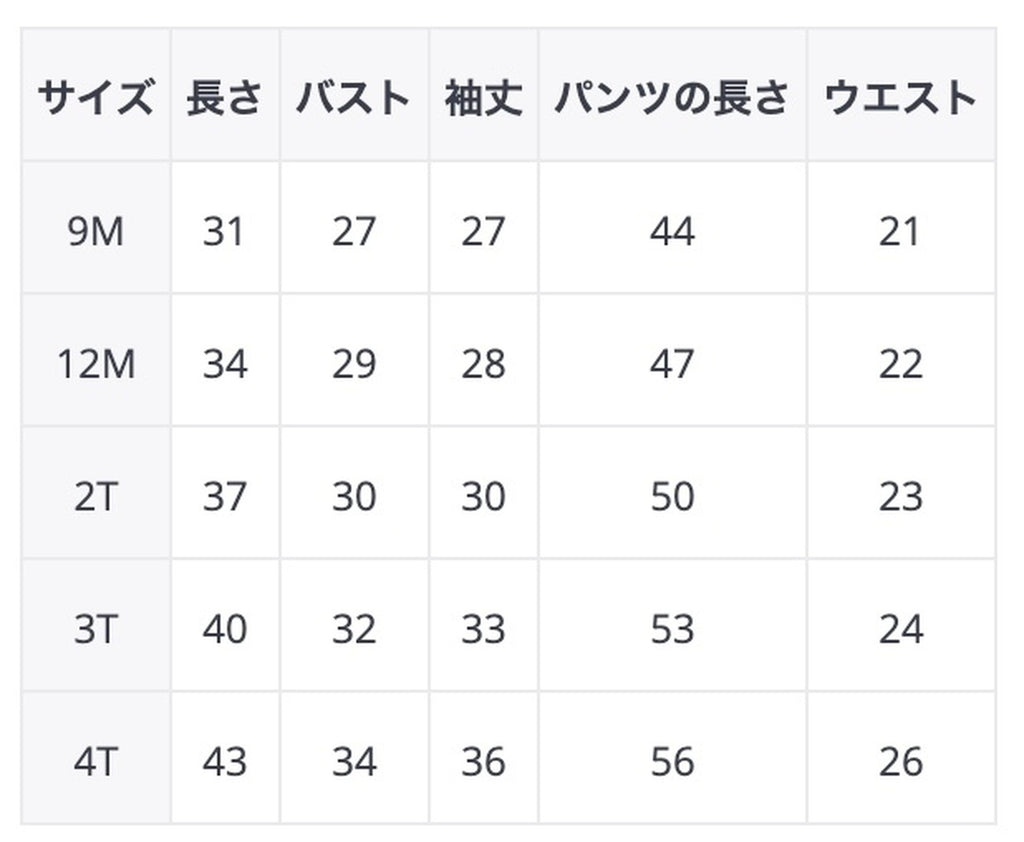Click sleeve length value 33 for 3T
Viewport: 1024px width, 842px height.
coord(483,629)
